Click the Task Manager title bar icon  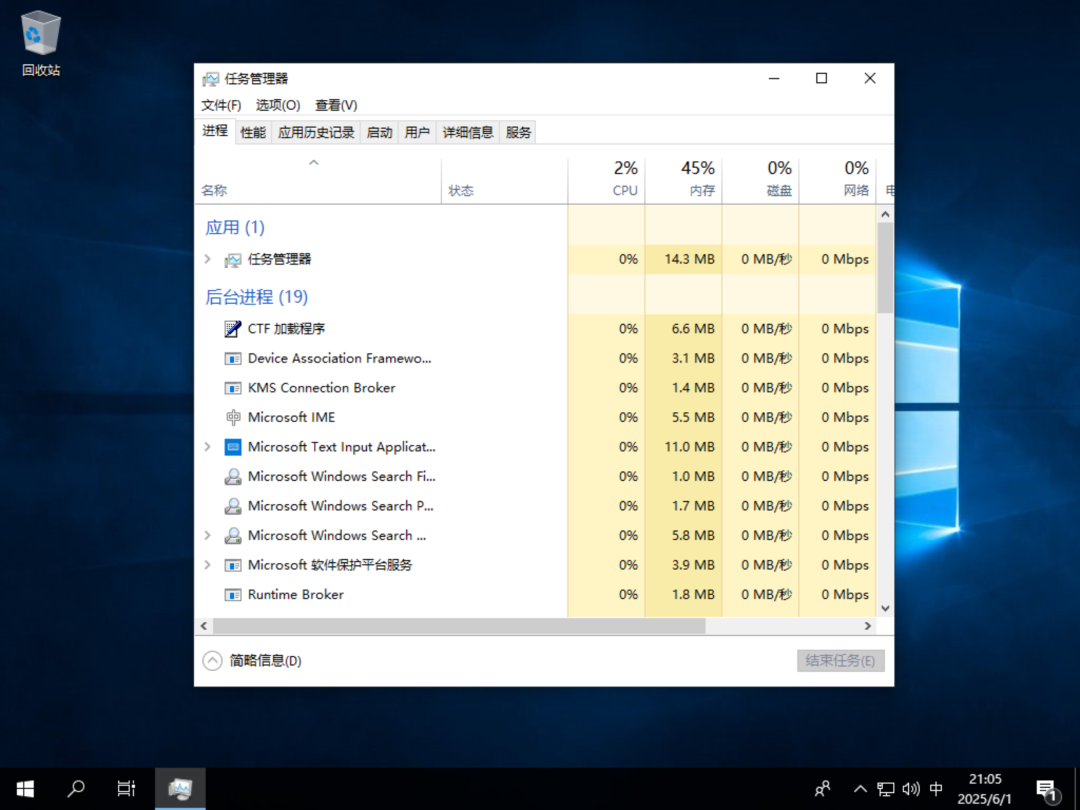click(x=210, y=79)
